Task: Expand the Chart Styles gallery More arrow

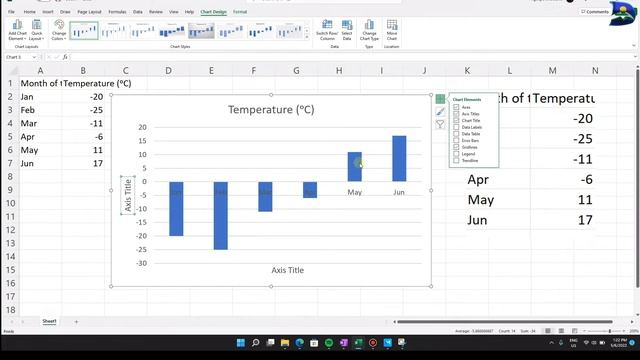Action: coord(307,38)
